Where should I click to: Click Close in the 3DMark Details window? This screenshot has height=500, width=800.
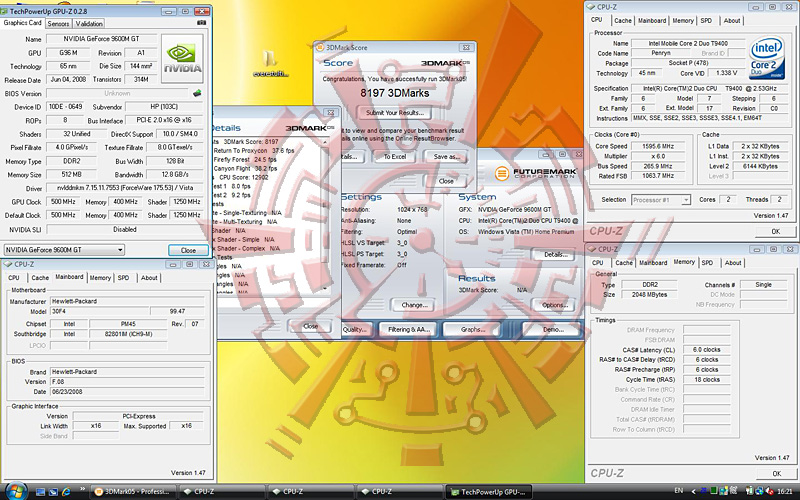click(x=310, y=326)
